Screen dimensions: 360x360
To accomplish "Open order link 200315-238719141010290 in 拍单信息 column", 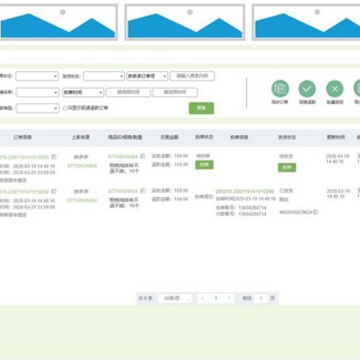I will click(245, 192).
